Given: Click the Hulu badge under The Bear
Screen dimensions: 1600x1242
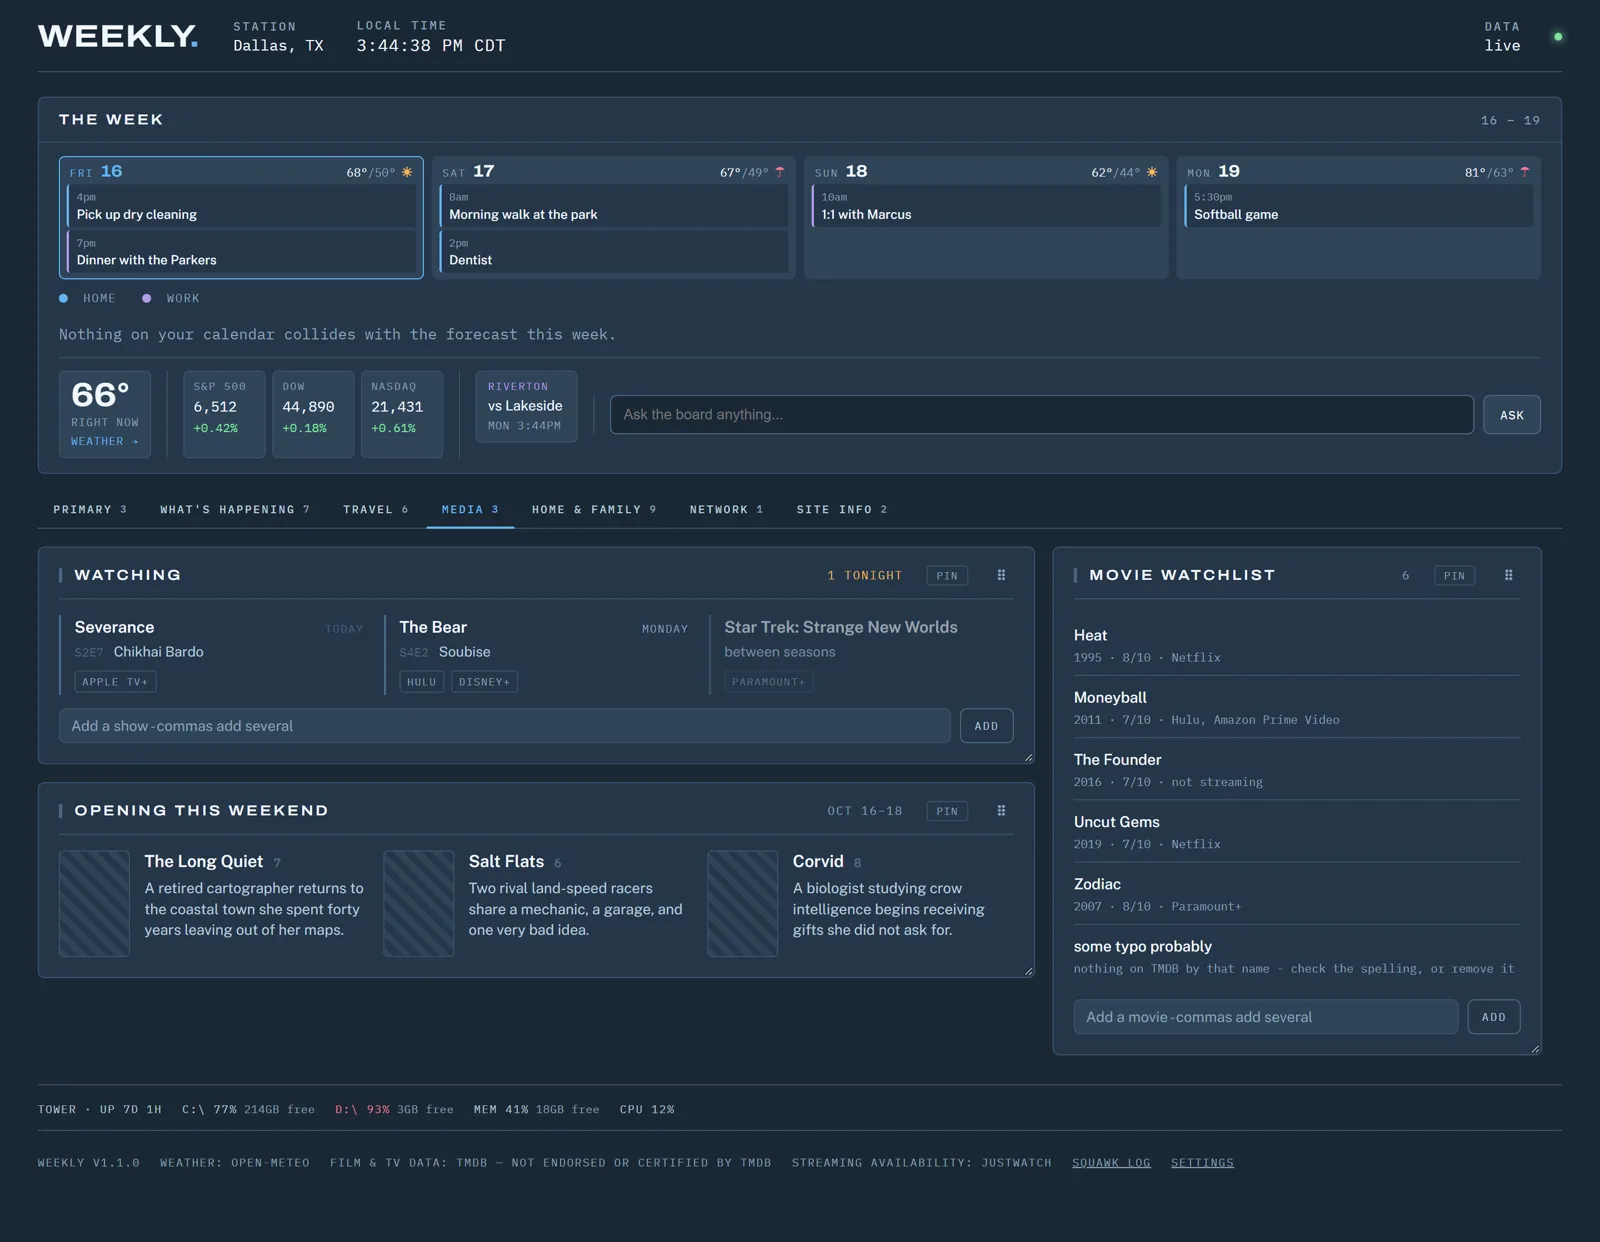Looking at the screenshot, I should coord(421,682).
